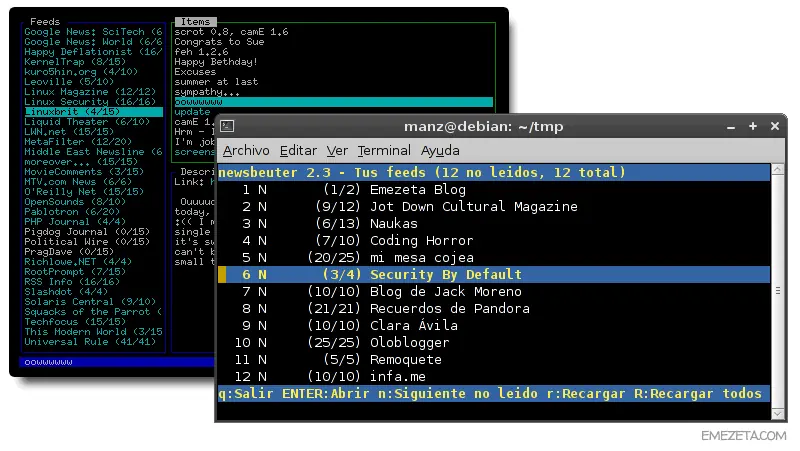Select Slashdot feed in Feeds list
The width and height of the screenshot is (800, 451).
[66, 292]
